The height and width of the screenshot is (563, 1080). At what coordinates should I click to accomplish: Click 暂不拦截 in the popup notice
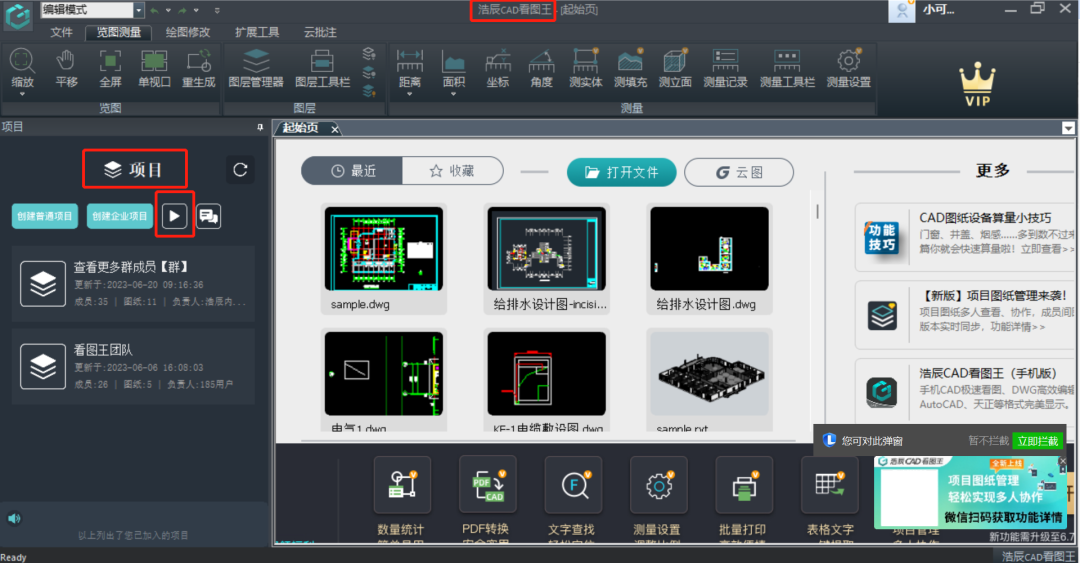point(988,441)
